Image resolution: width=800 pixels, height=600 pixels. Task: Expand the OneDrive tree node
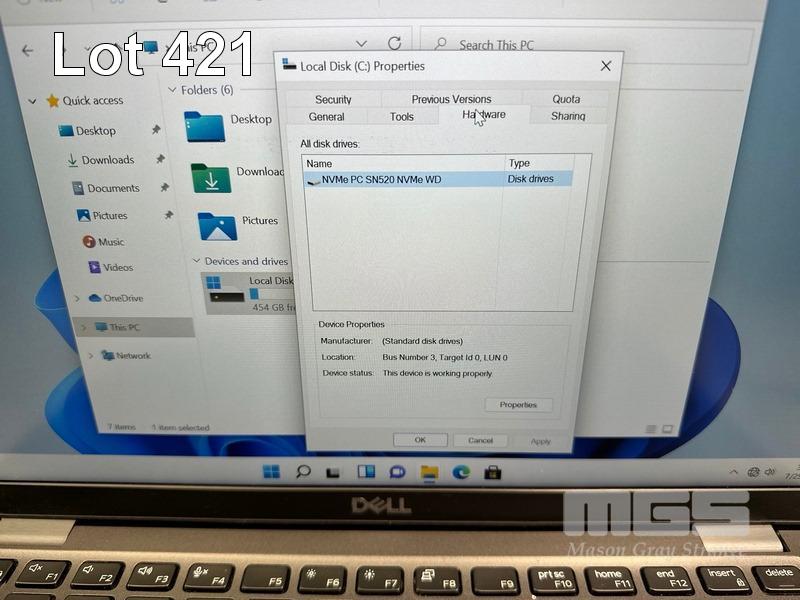tap(77, 298)
